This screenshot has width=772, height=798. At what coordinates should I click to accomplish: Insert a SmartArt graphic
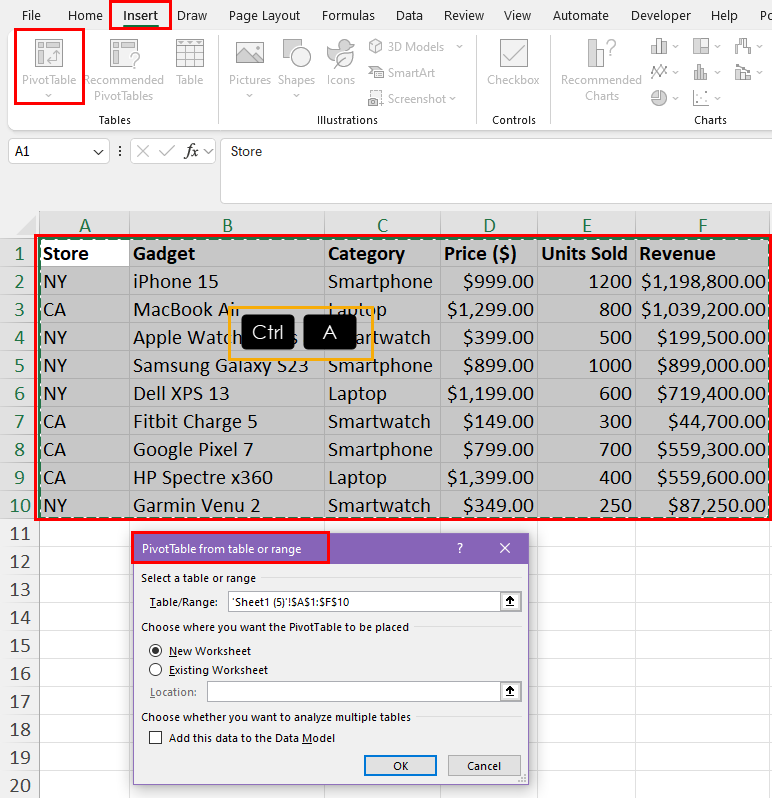pos(402,73)
